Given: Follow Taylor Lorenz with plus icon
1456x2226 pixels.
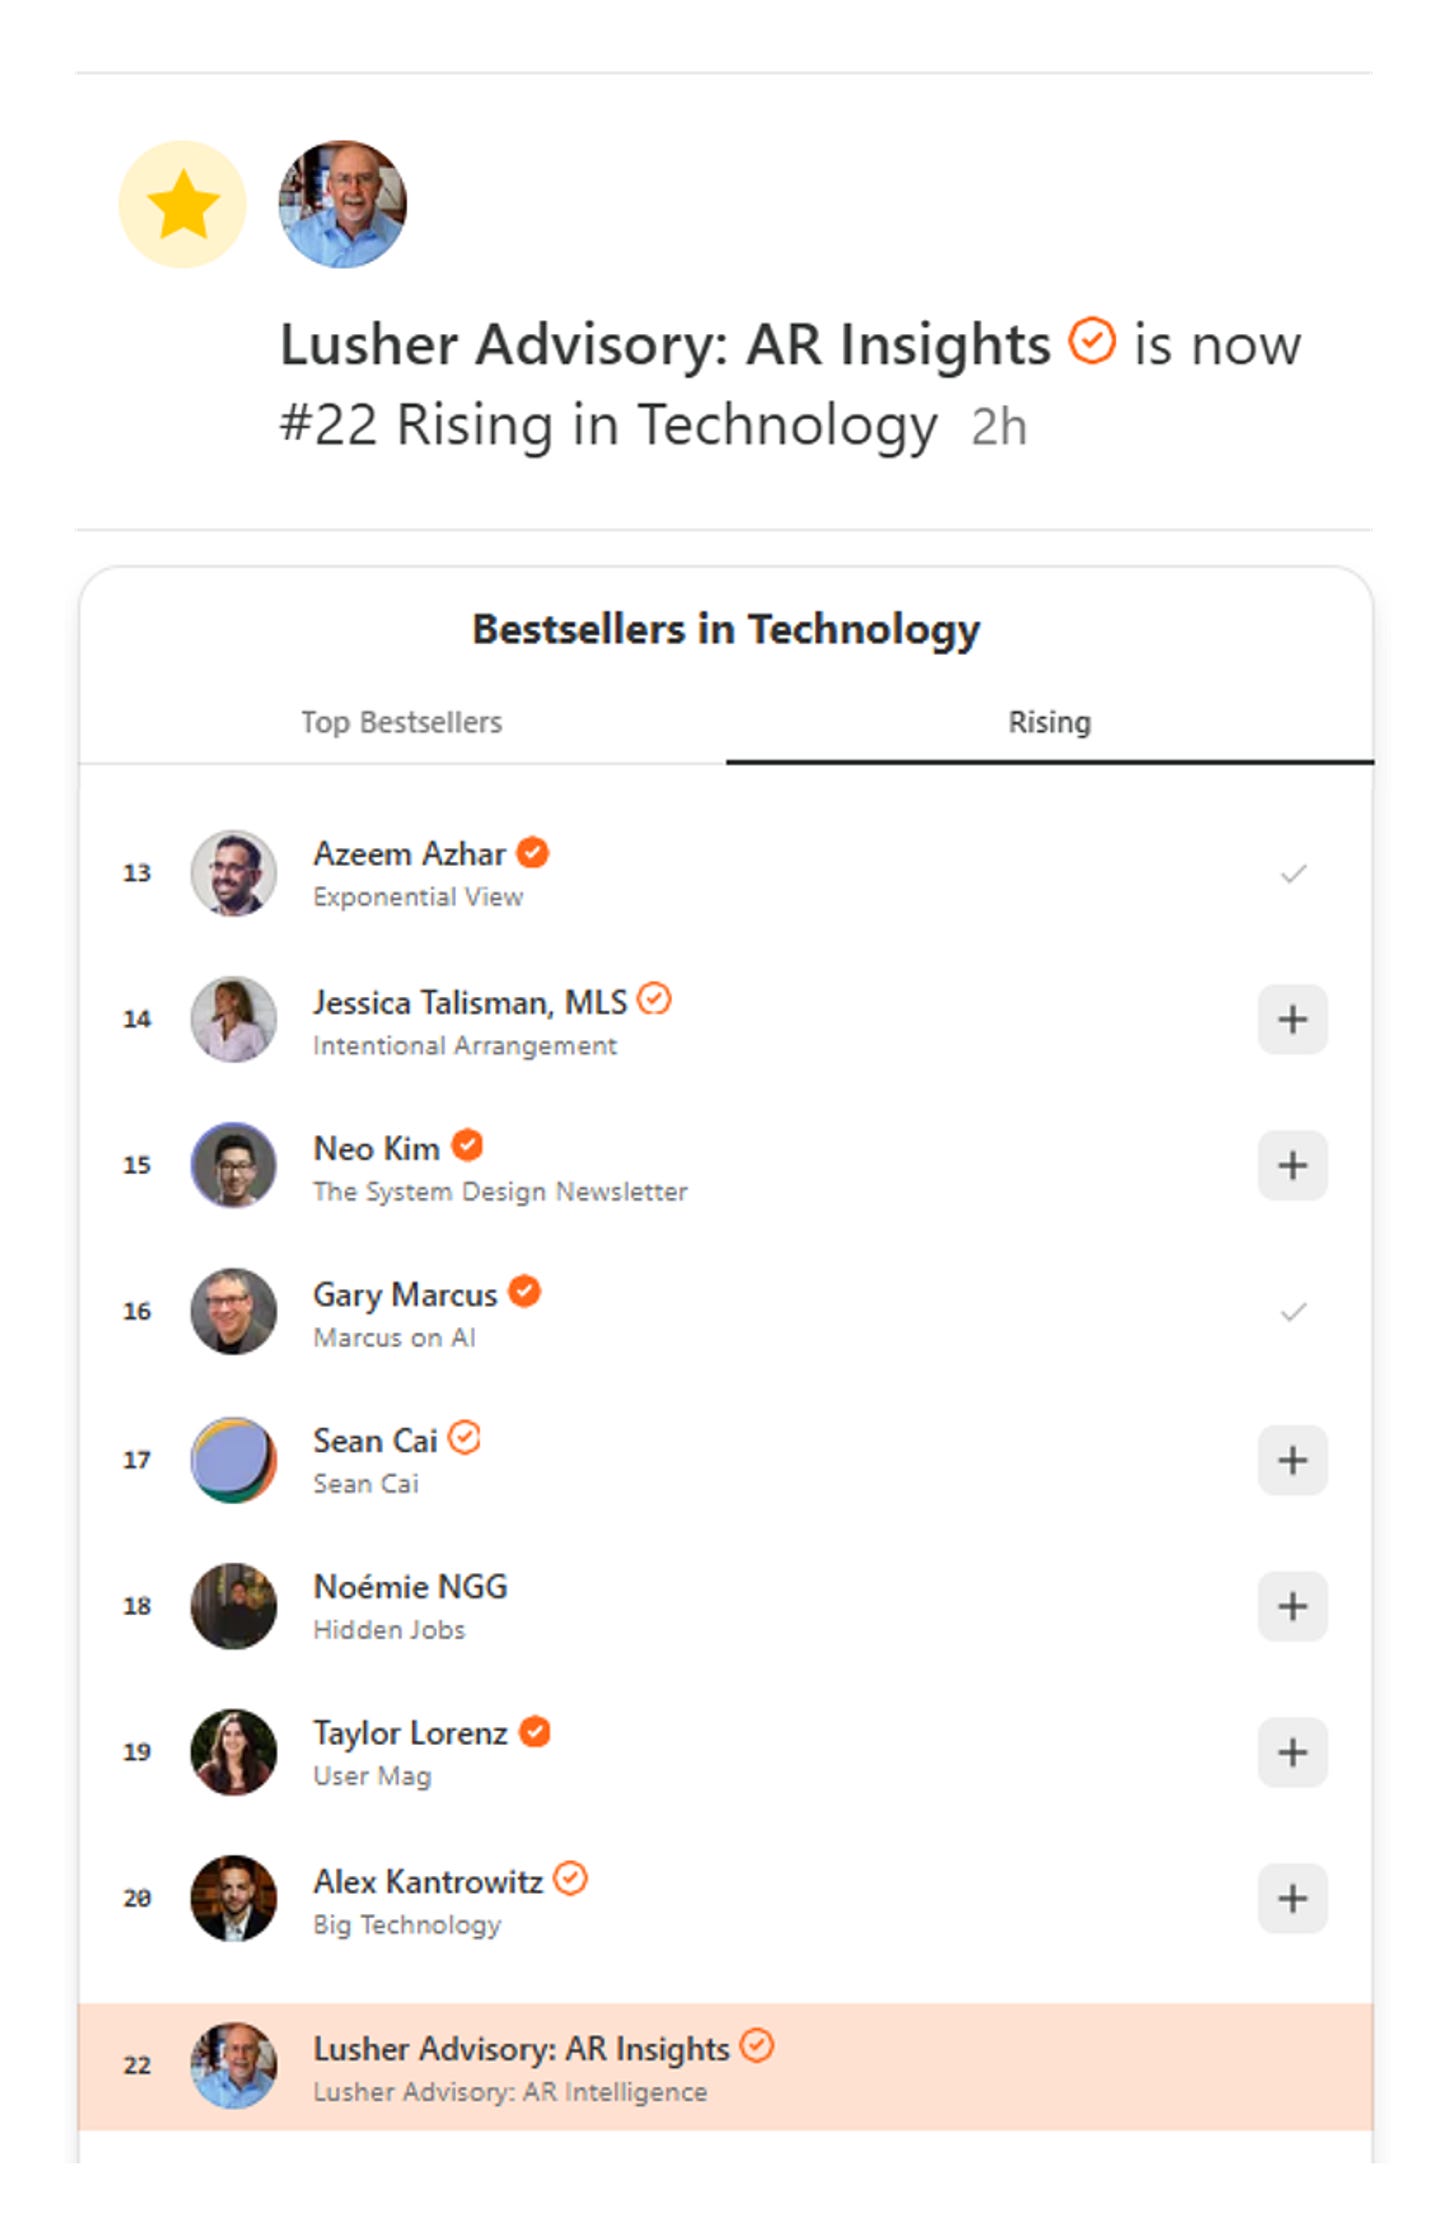Looking at the screenshot, I should (x=1292, y=1752).
